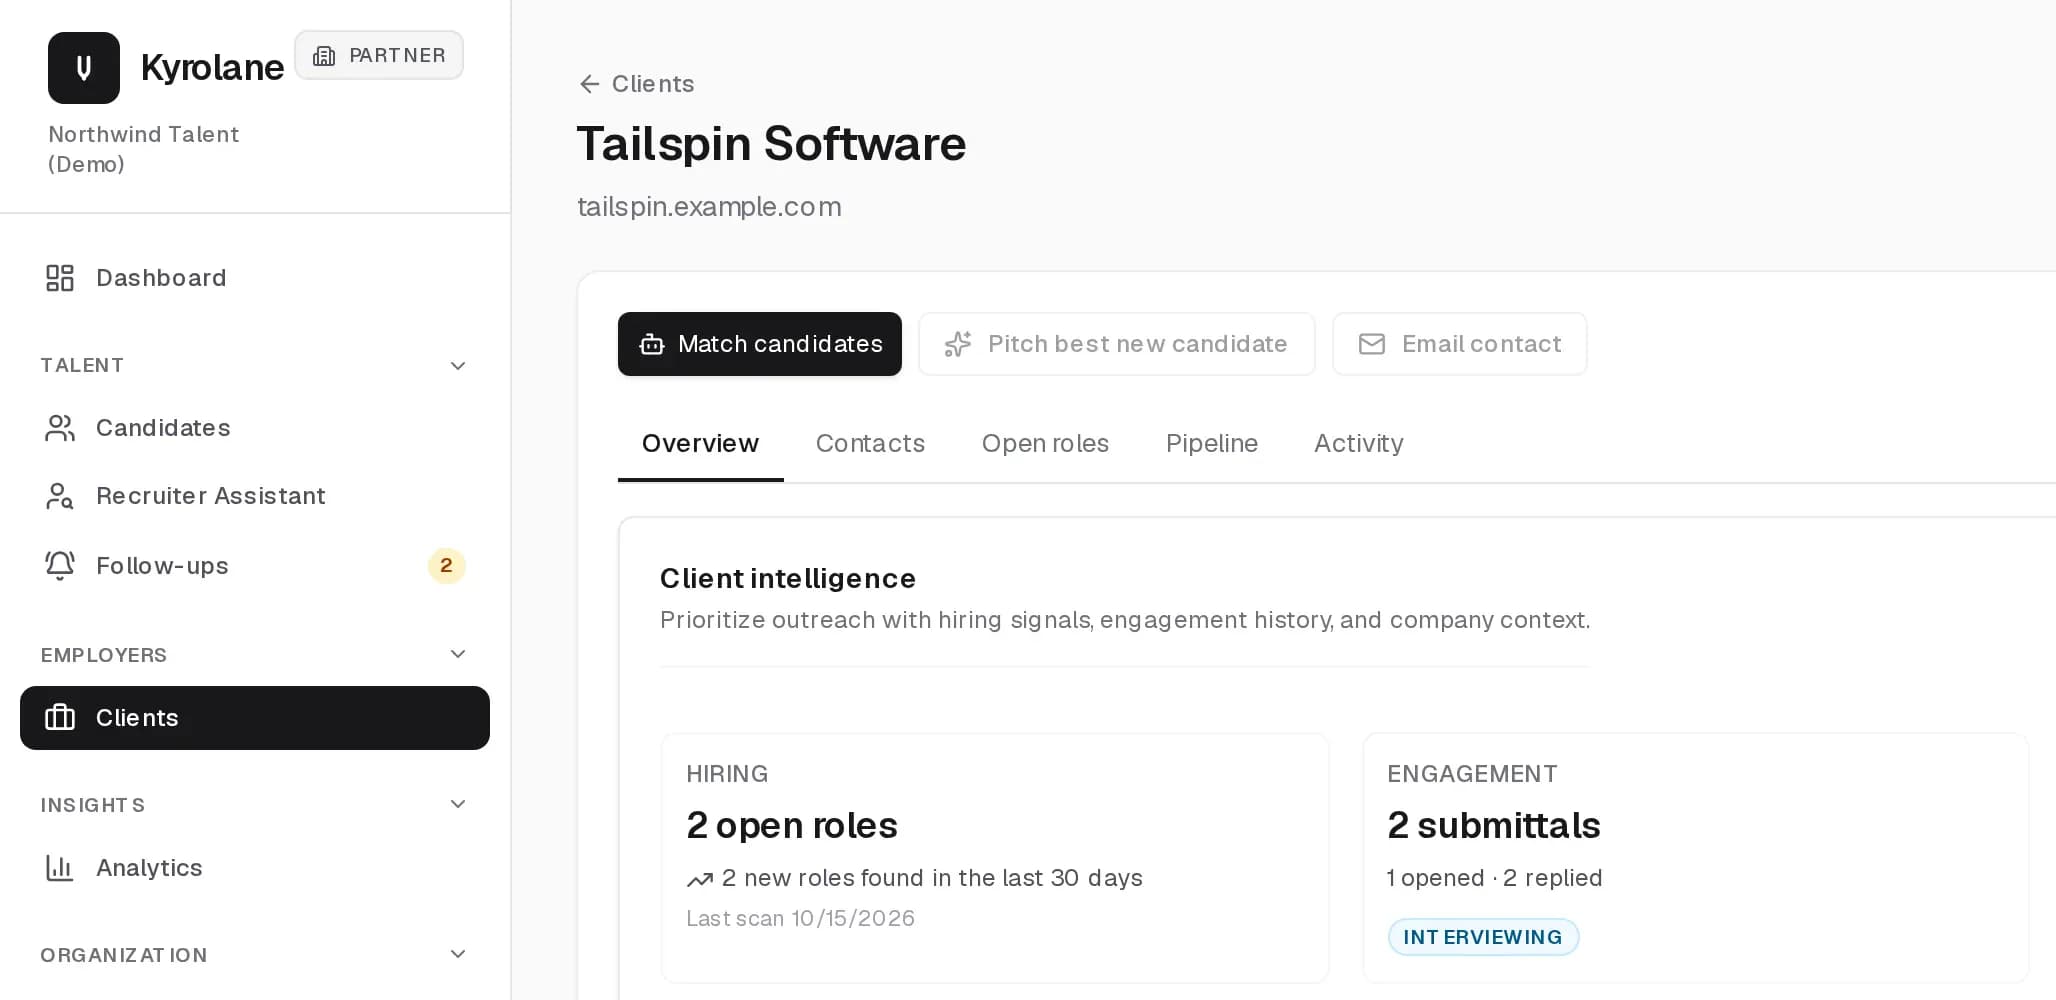Click the sparkle icon on Pitch best new candidate

tap(958, 344)
